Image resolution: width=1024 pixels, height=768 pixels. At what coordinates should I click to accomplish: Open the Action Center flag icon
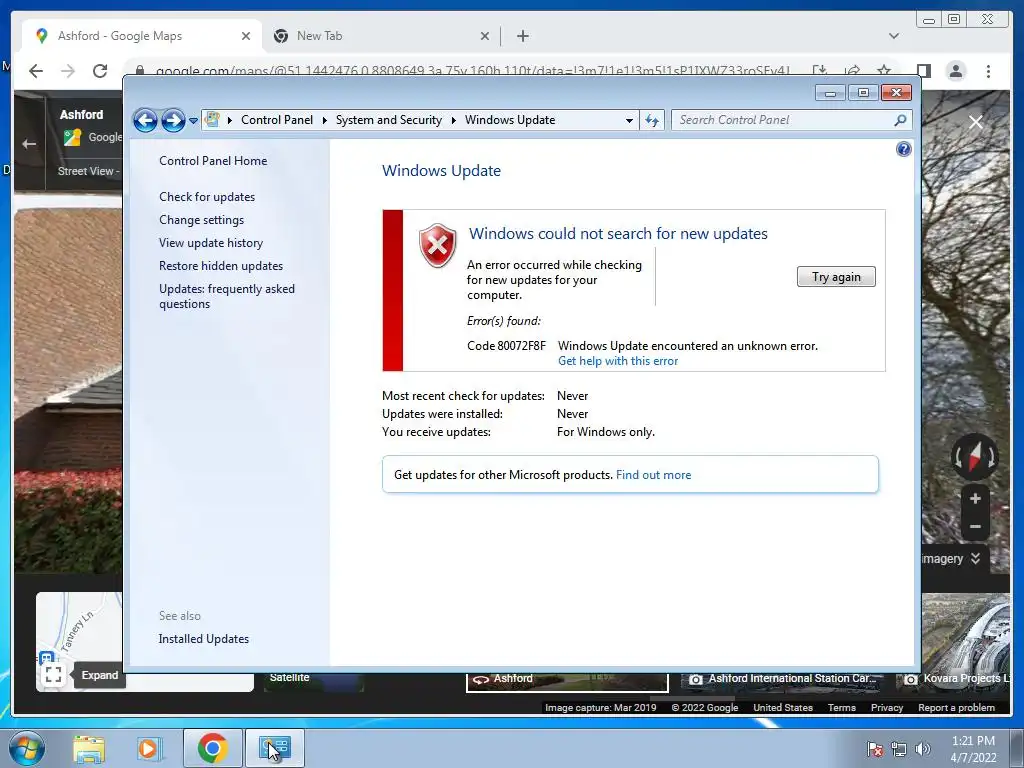(x=875, y=749)
